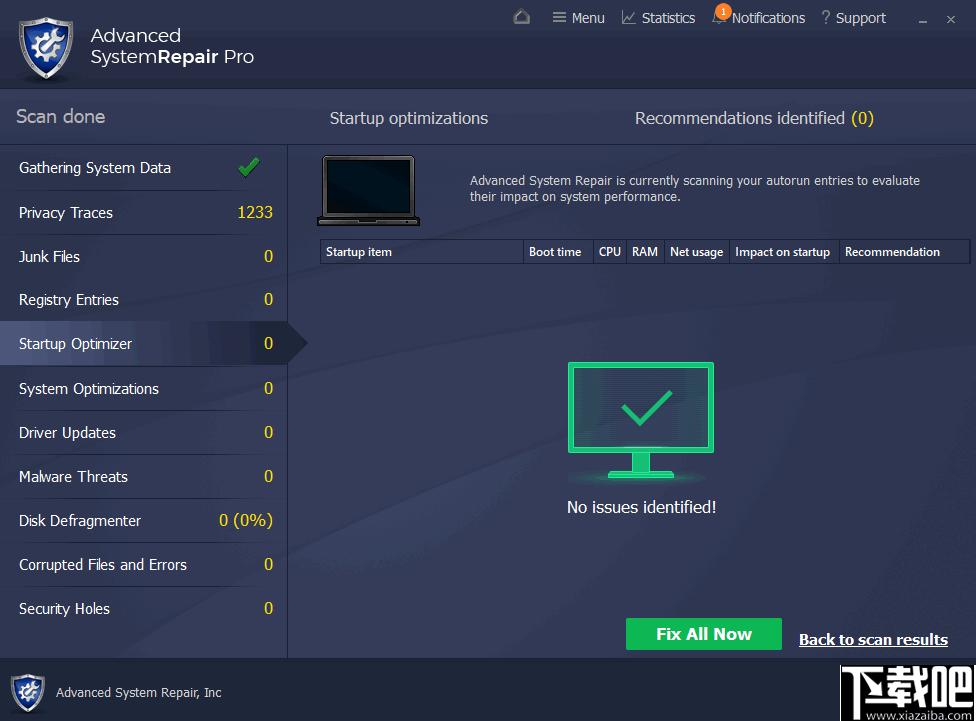
Task: Click the green monitor checkmark graphic
Action: (x=640, y=420)
